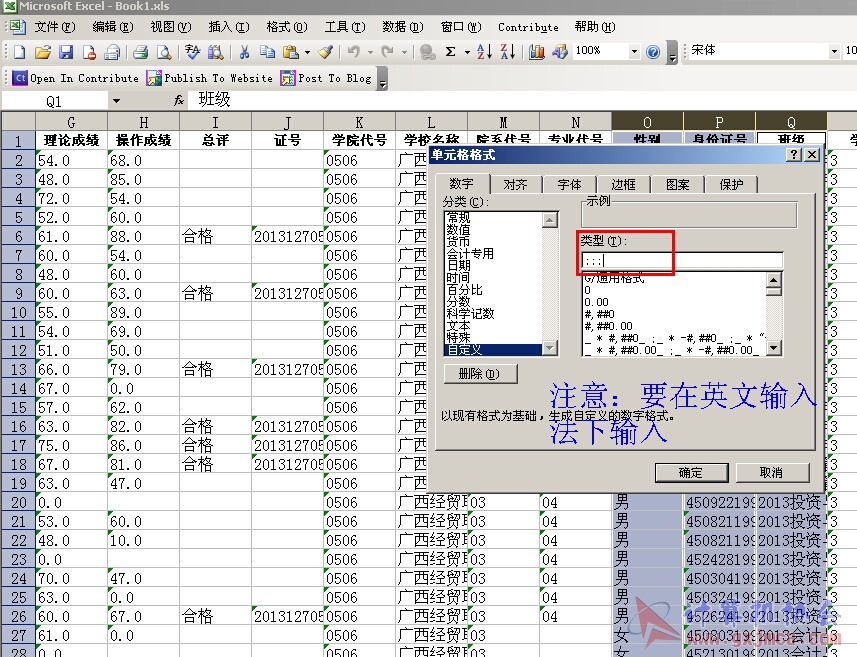Select 常规 in category list
This screenshot has width=857, height=657.
[494, 218]
